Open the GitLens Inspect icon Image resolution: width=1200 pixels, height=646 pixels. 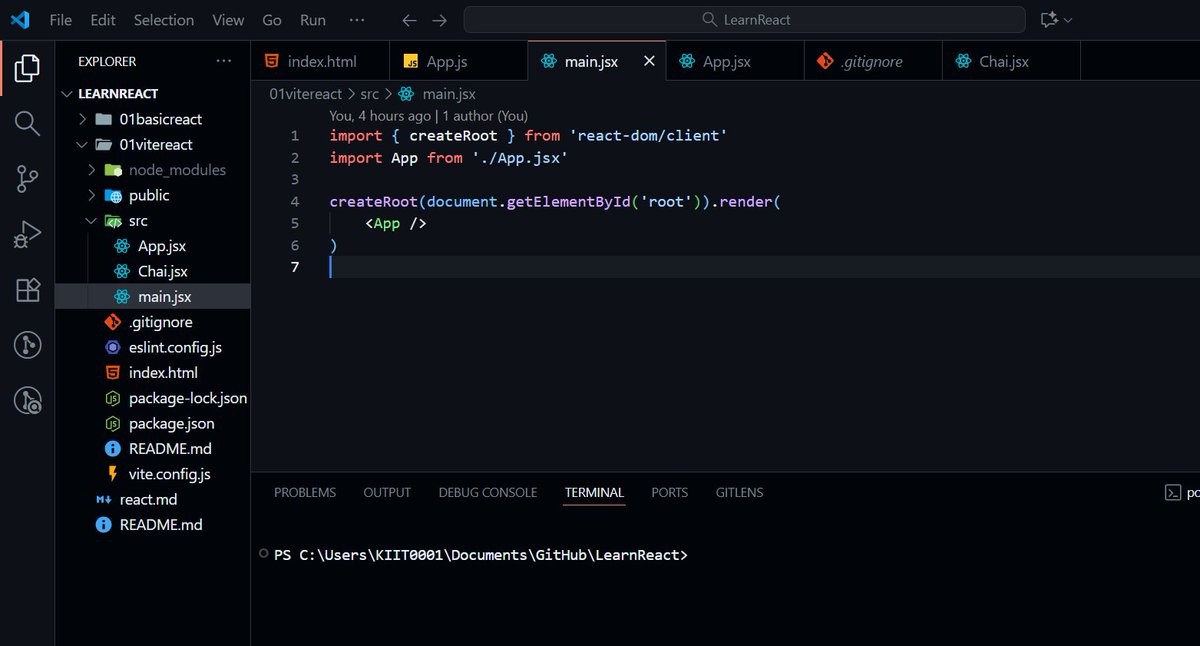(x=27, y=401)
